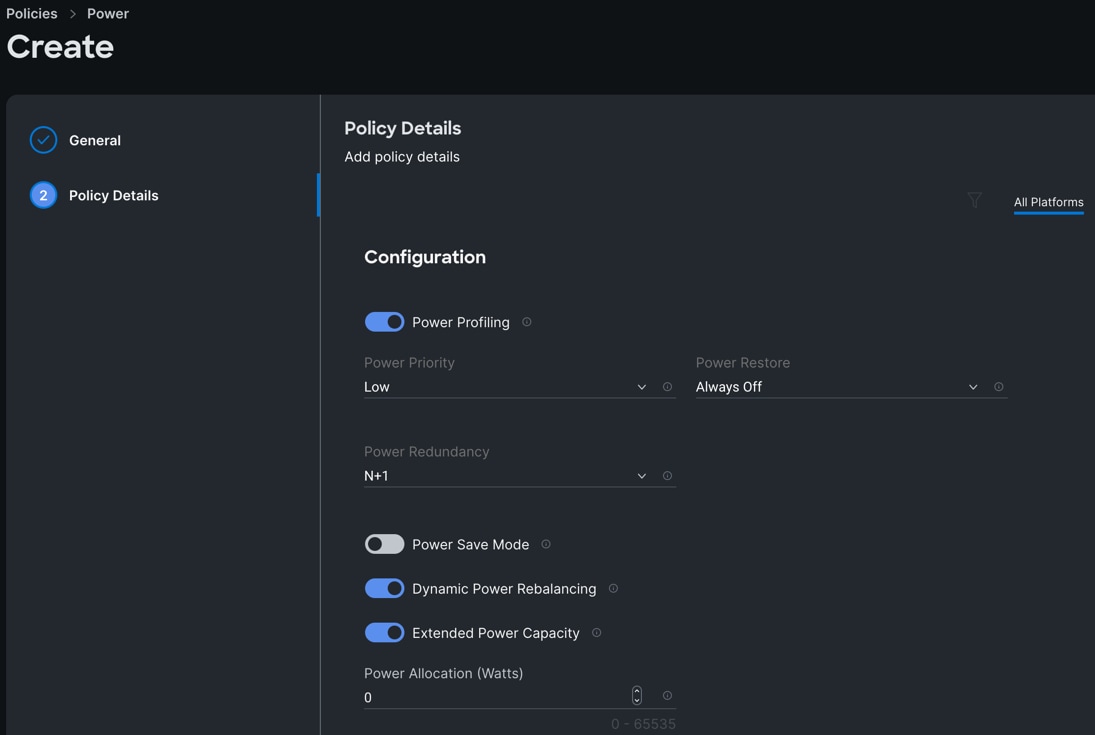
Task: Click the info icon beside Power Save Mode
Action: pyautogui.click(x=546, y=544)
